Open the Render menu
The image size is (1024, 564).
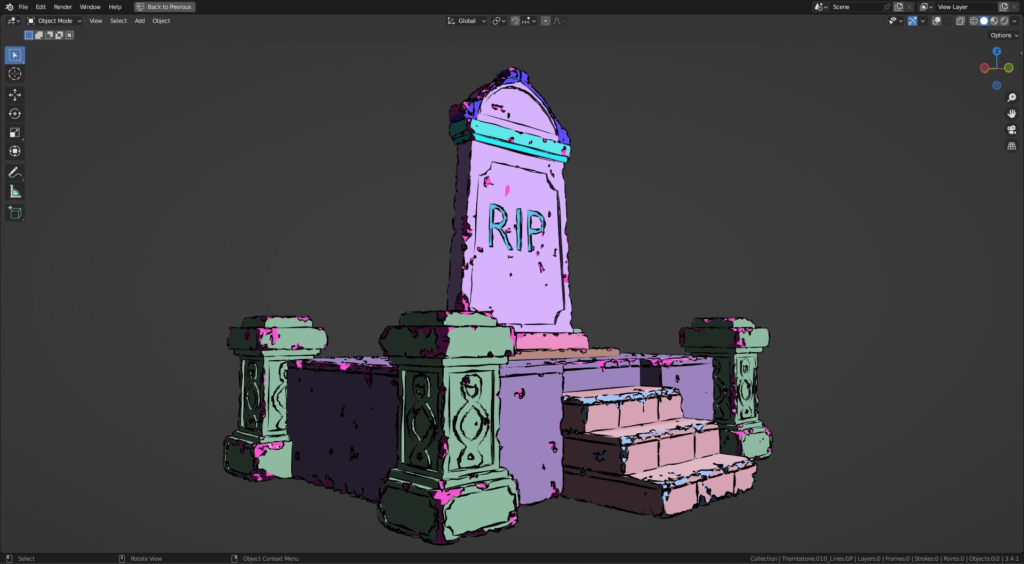[x=63, y=7]
